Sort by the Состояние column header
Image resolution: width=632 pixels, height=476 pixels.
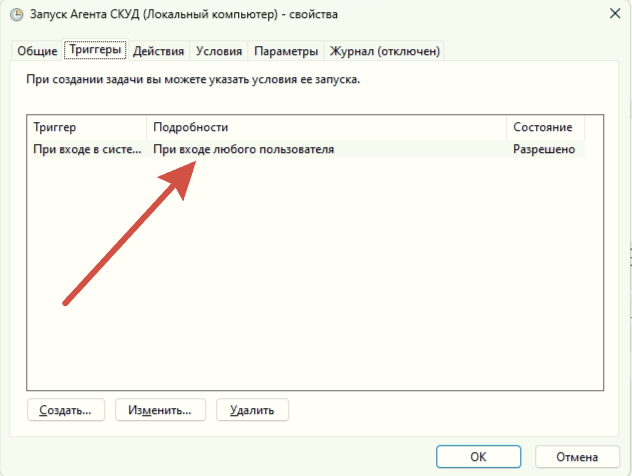click(x=545, y=127)
